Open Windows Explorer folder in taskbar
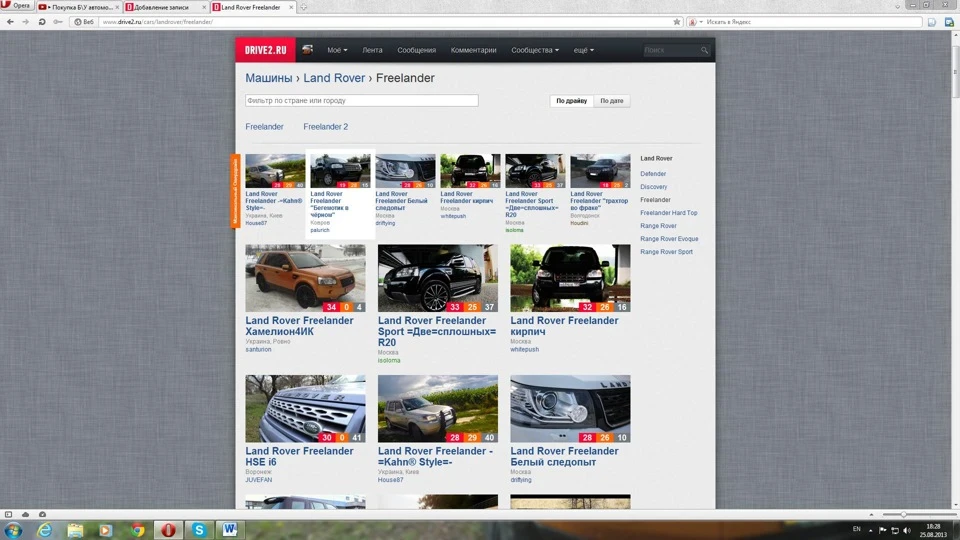The height and width of the screenshot is (540, 960). pos(75,530)
